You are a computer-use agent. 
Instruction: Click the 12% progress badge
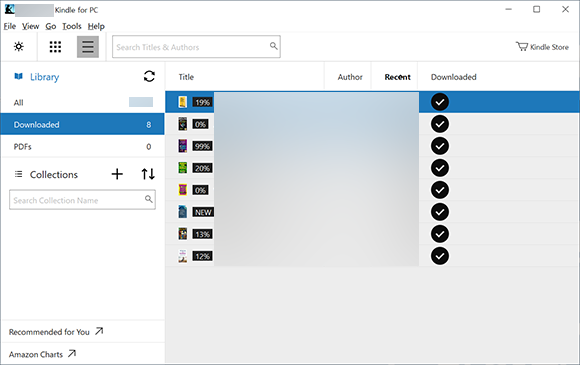pos(202,256)
